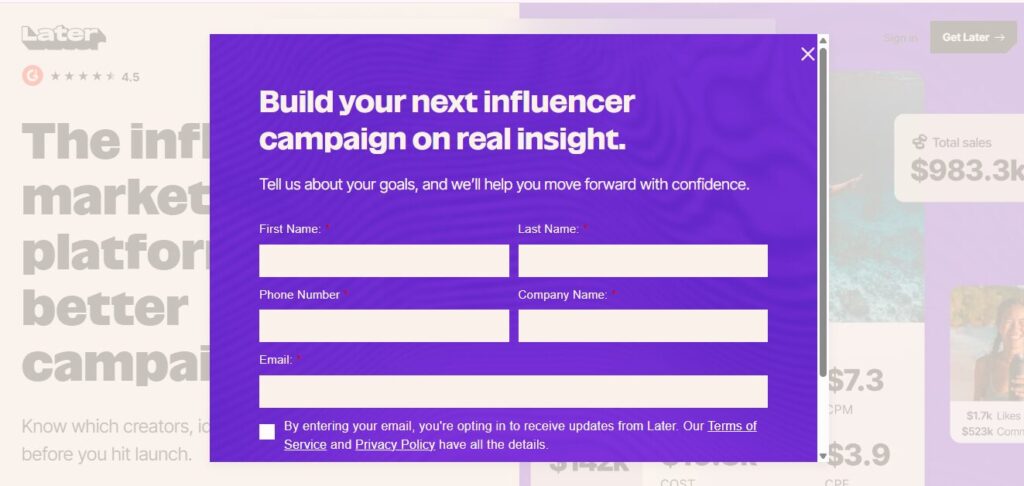Click the popup scrollbar up arrow
Viewport: 1024px width, 486px height.
pos(823,41)
